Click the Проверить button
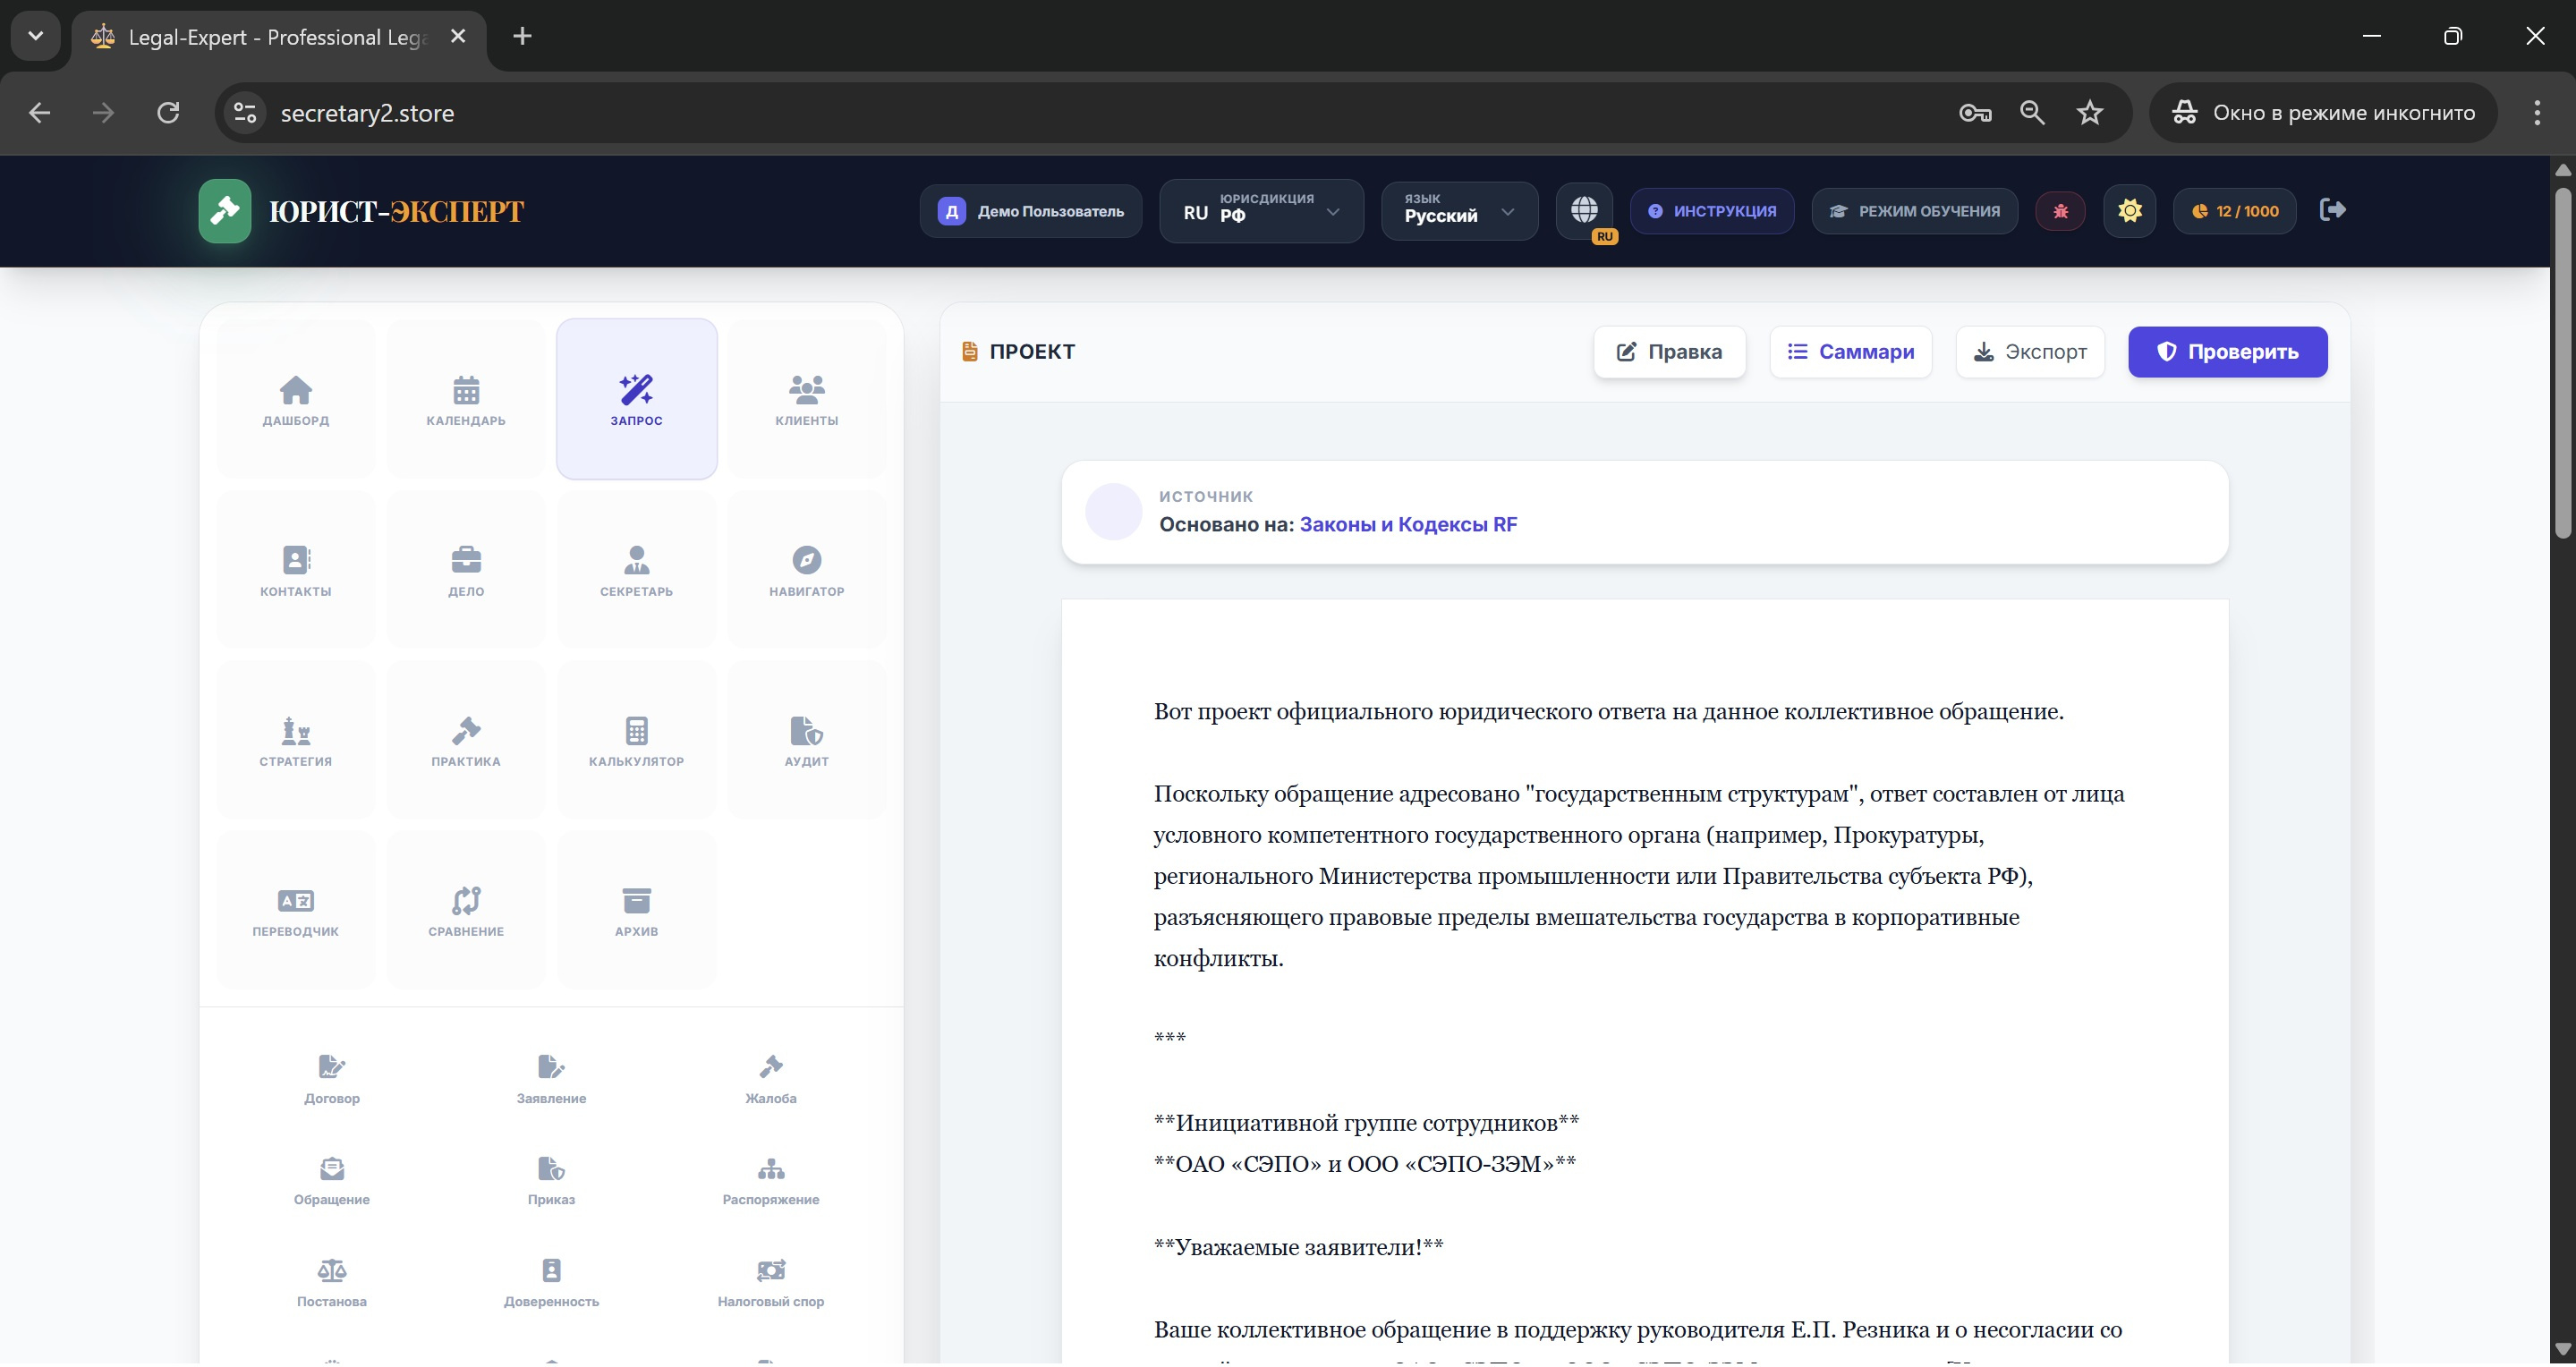 tap(2227, 352)
